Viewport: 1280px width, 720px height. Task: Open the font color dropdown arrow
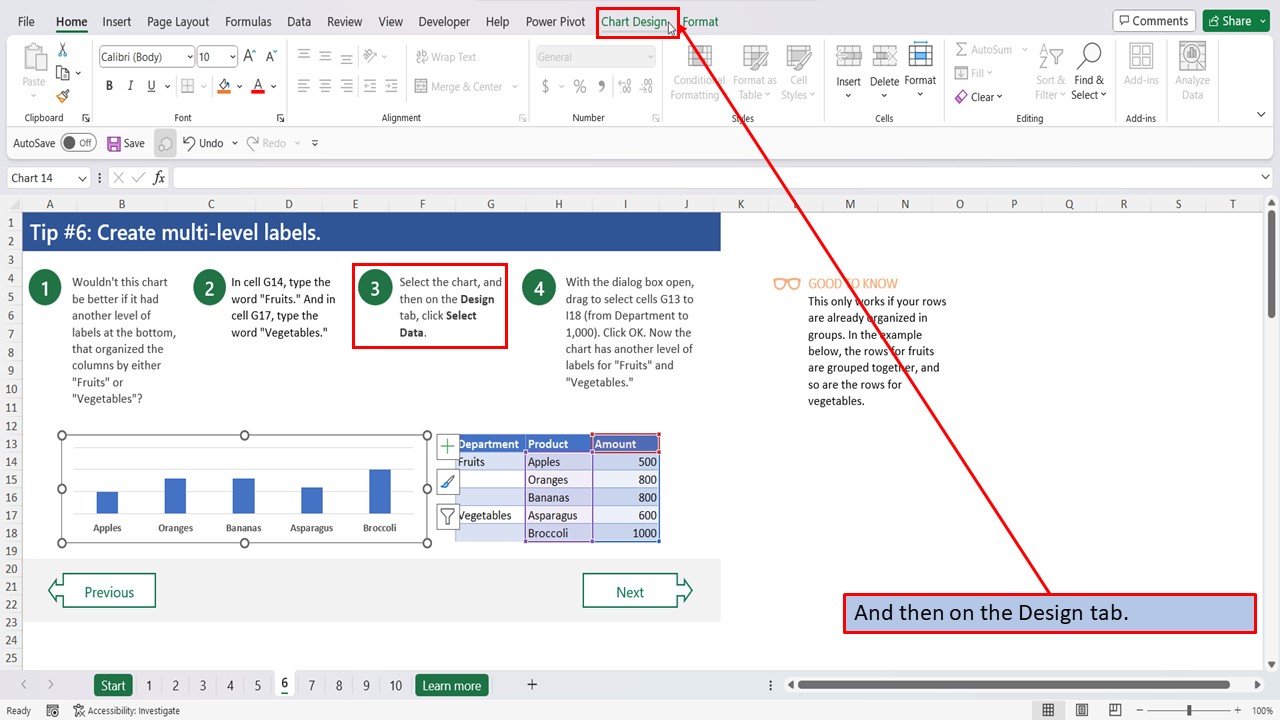272,86
